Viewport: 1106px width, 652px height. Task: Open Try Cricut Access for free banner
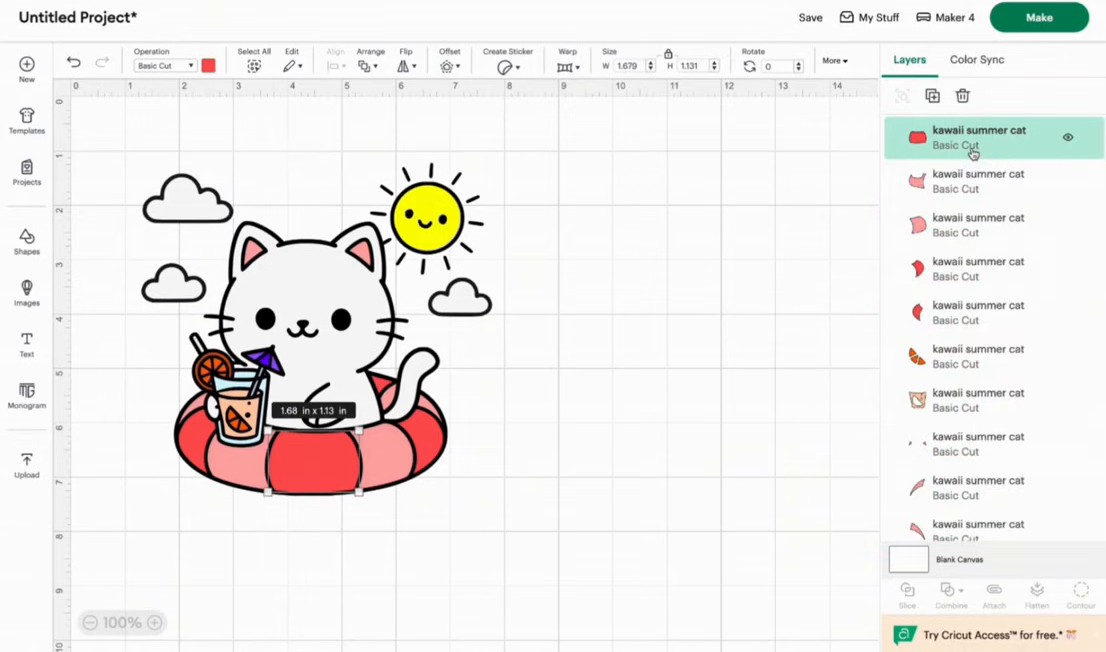tap(993, 634)
